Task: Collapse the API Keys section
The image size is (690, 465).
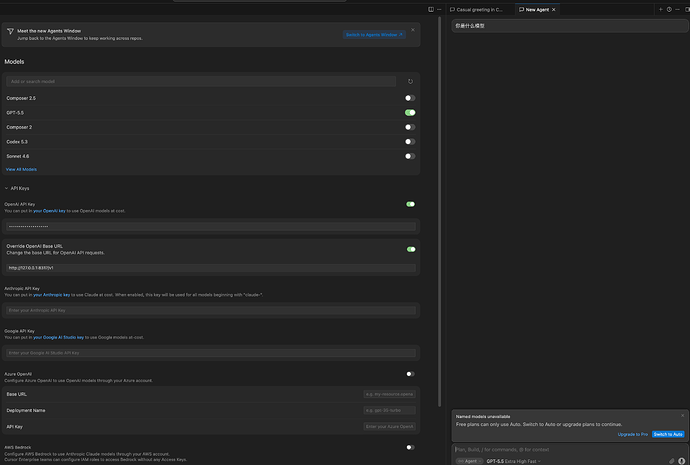Action: pyautogui.click(x=17, y=188)
